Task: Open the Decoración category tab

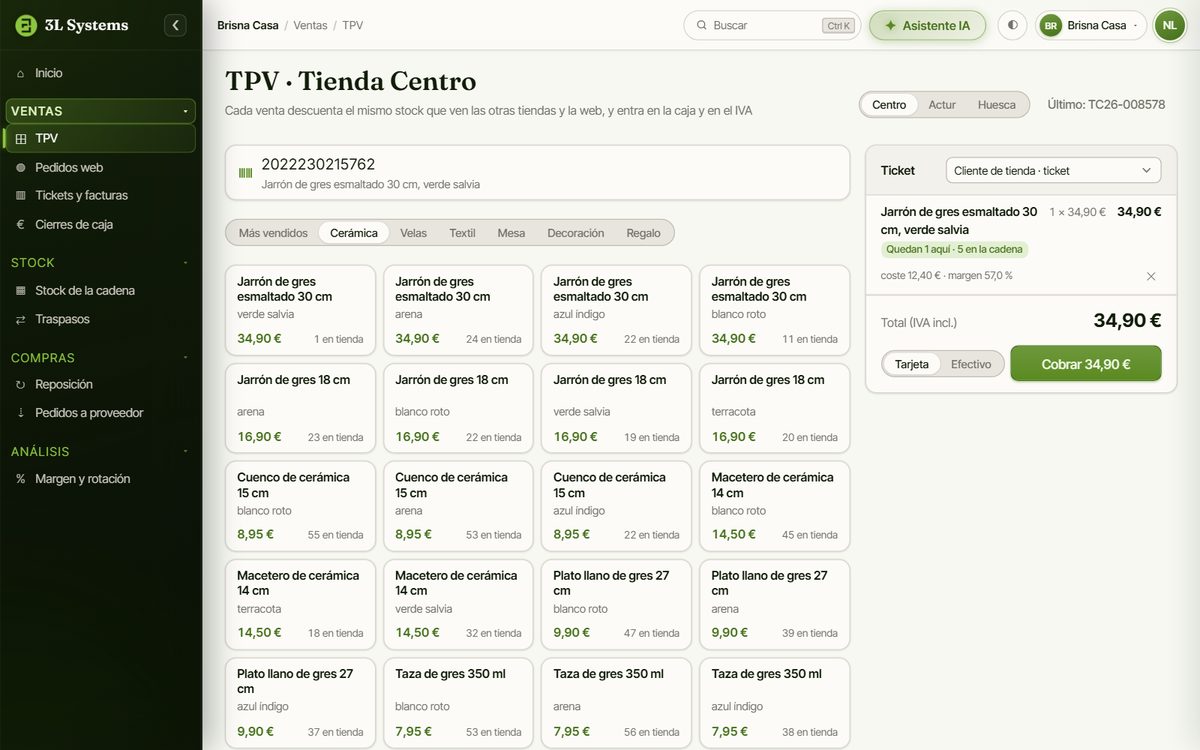Action: 576,233
